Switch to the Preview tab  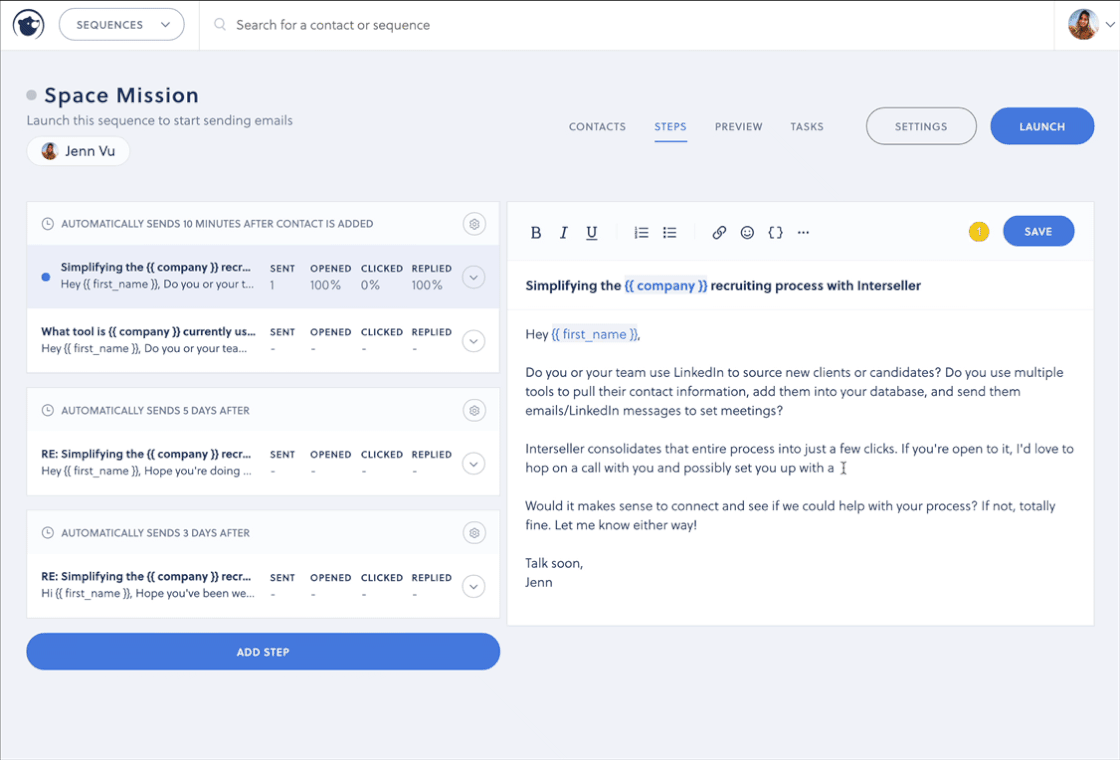[739, 126]
